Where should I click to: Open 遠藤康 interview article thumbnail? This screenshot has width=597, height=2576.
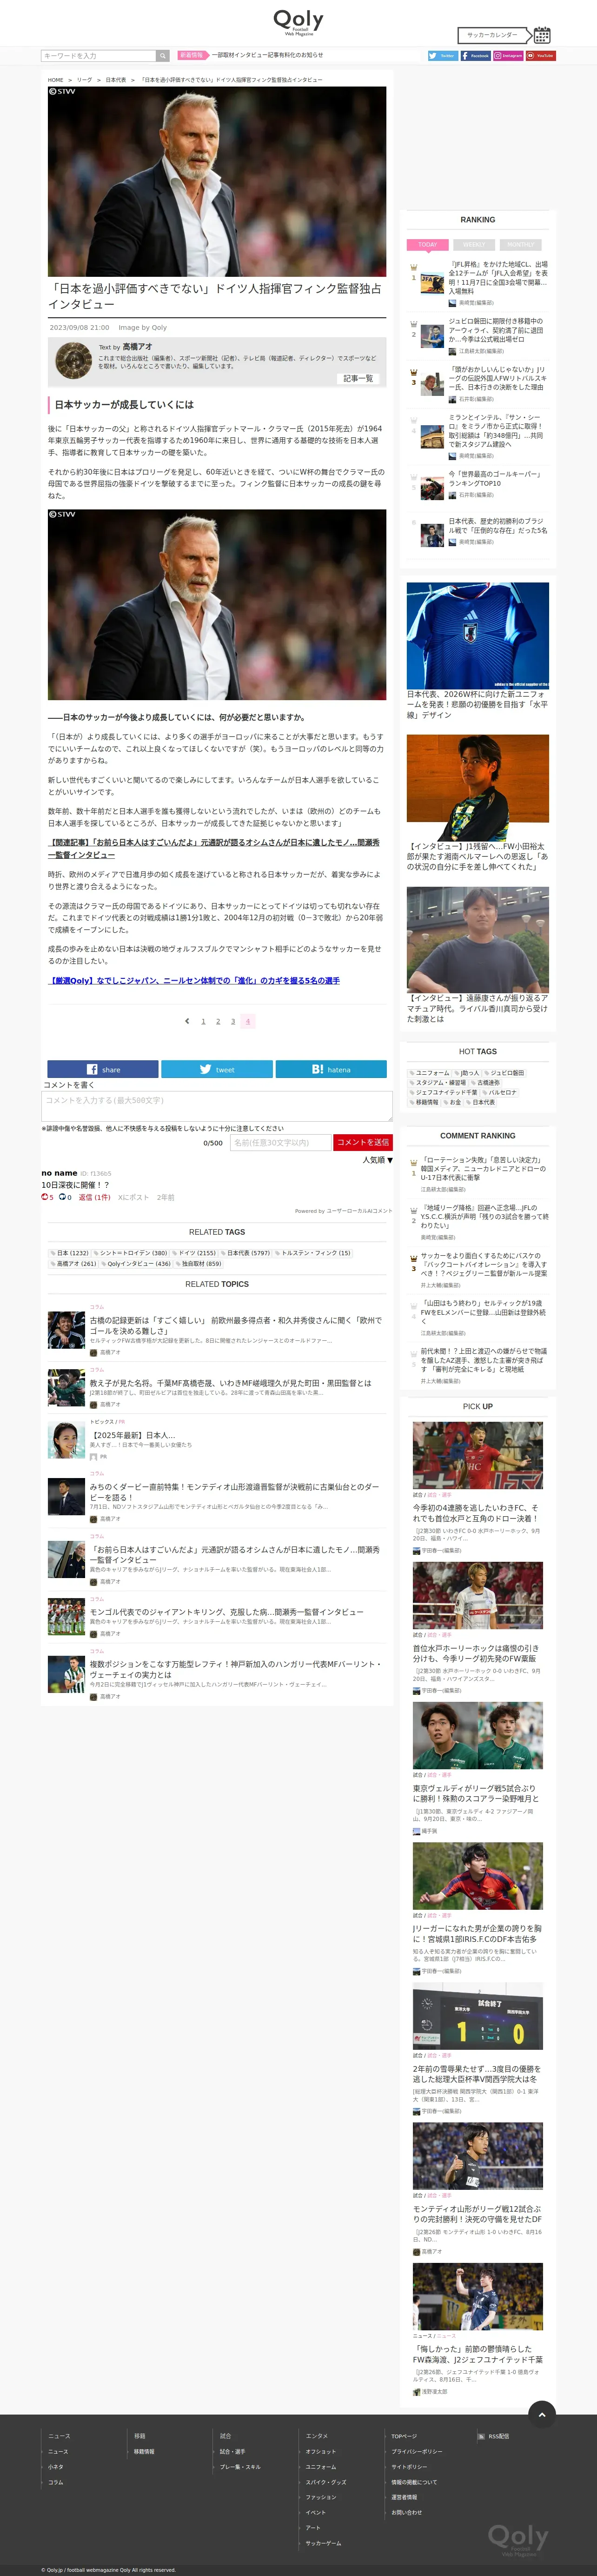[x=477, y=940]
